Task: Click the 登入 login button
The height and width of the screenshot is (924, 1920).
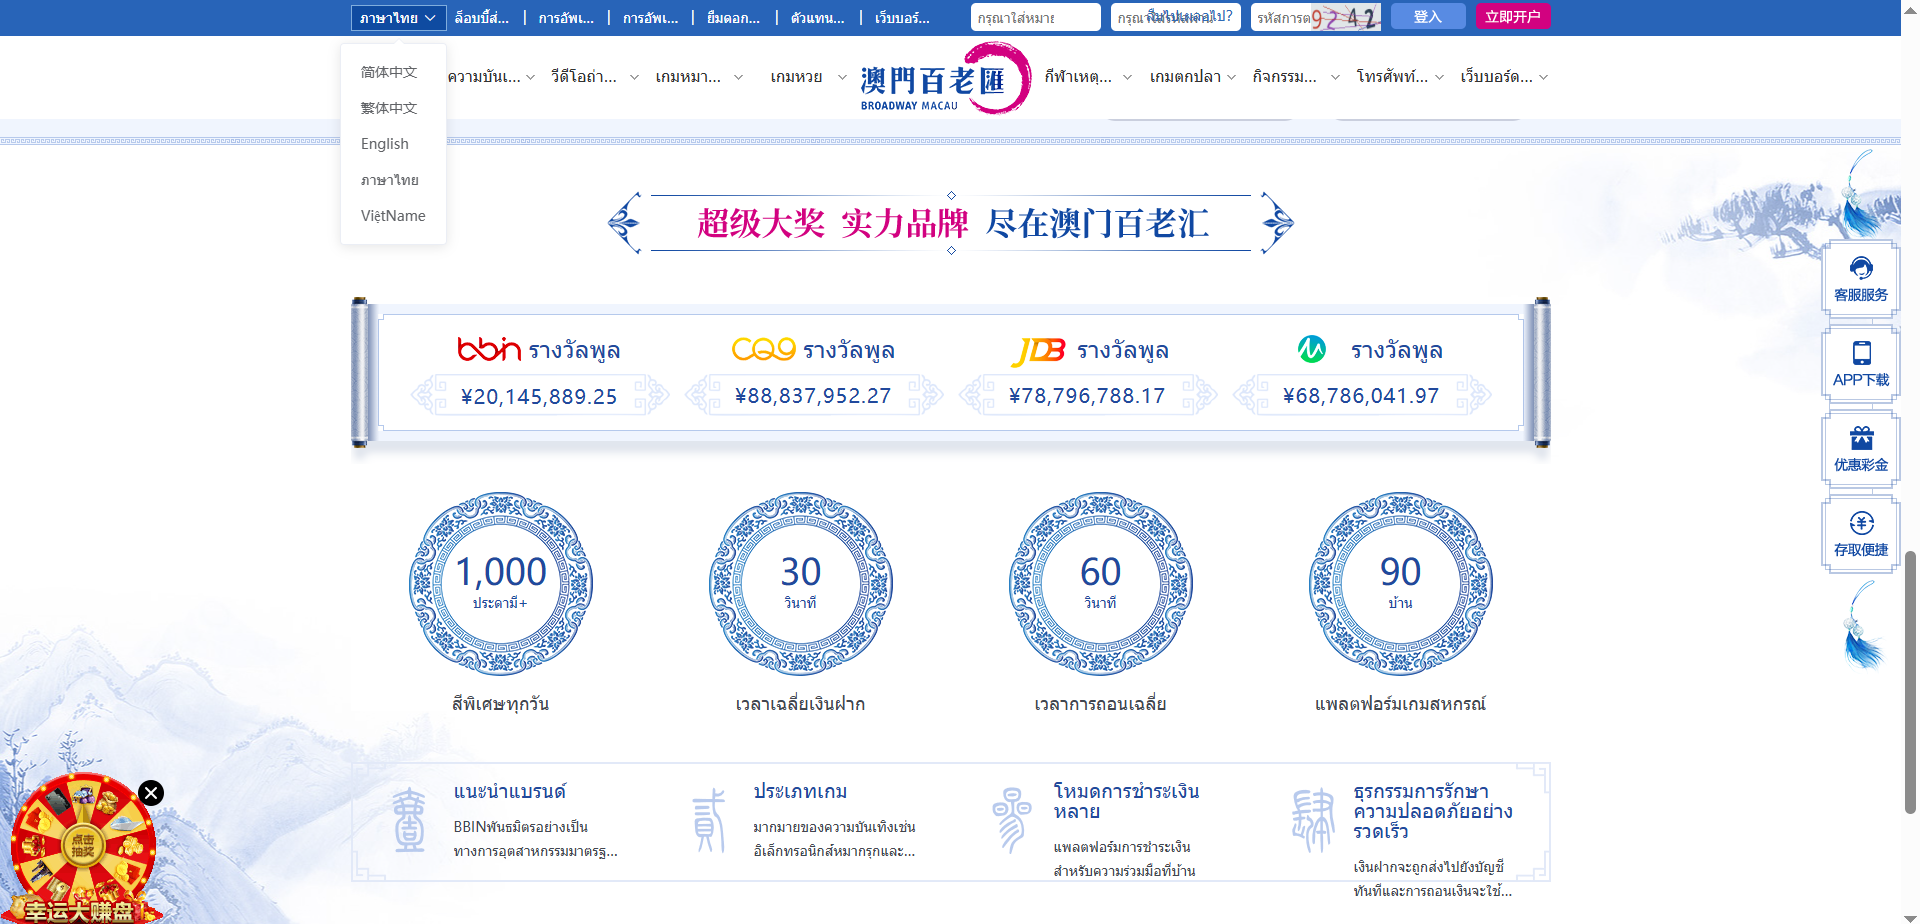Action: pos(1428,16)
